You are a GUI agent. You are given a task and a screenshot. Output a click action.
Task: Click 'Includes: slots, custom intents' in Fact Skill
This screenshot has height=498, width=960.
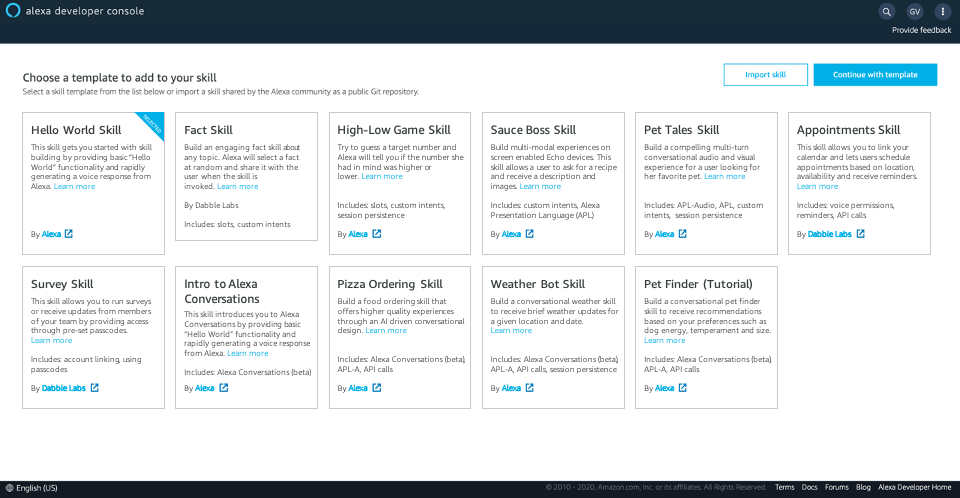[238, 224]
